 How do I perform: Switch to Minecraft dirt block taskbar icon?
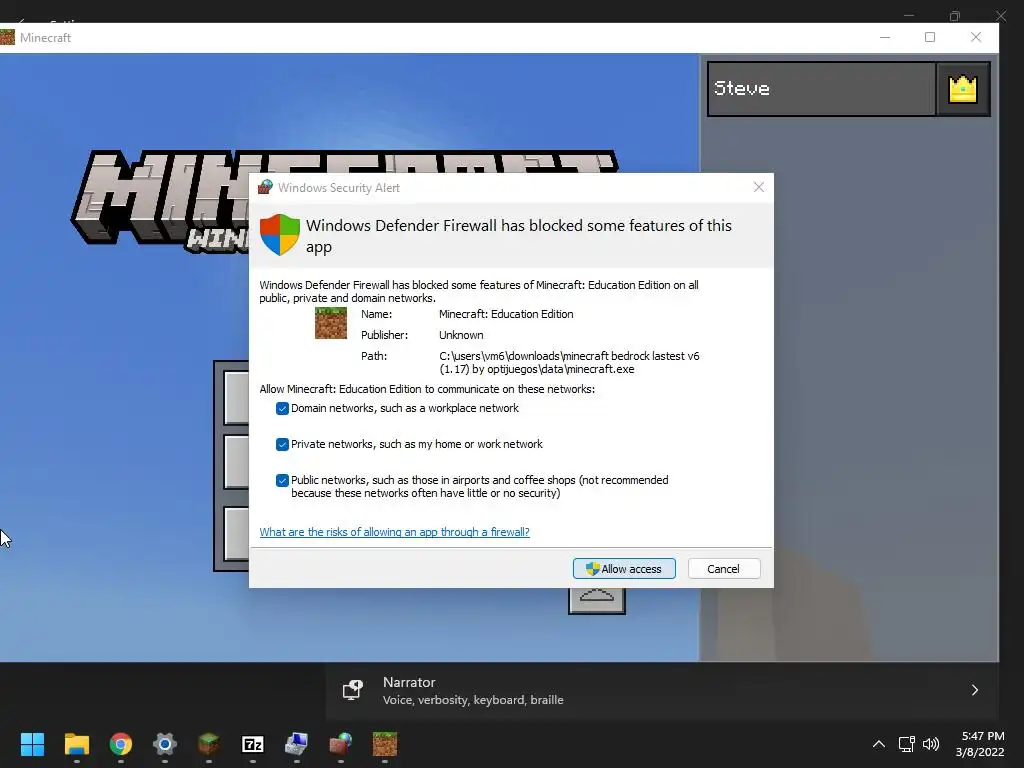[385, 744]
